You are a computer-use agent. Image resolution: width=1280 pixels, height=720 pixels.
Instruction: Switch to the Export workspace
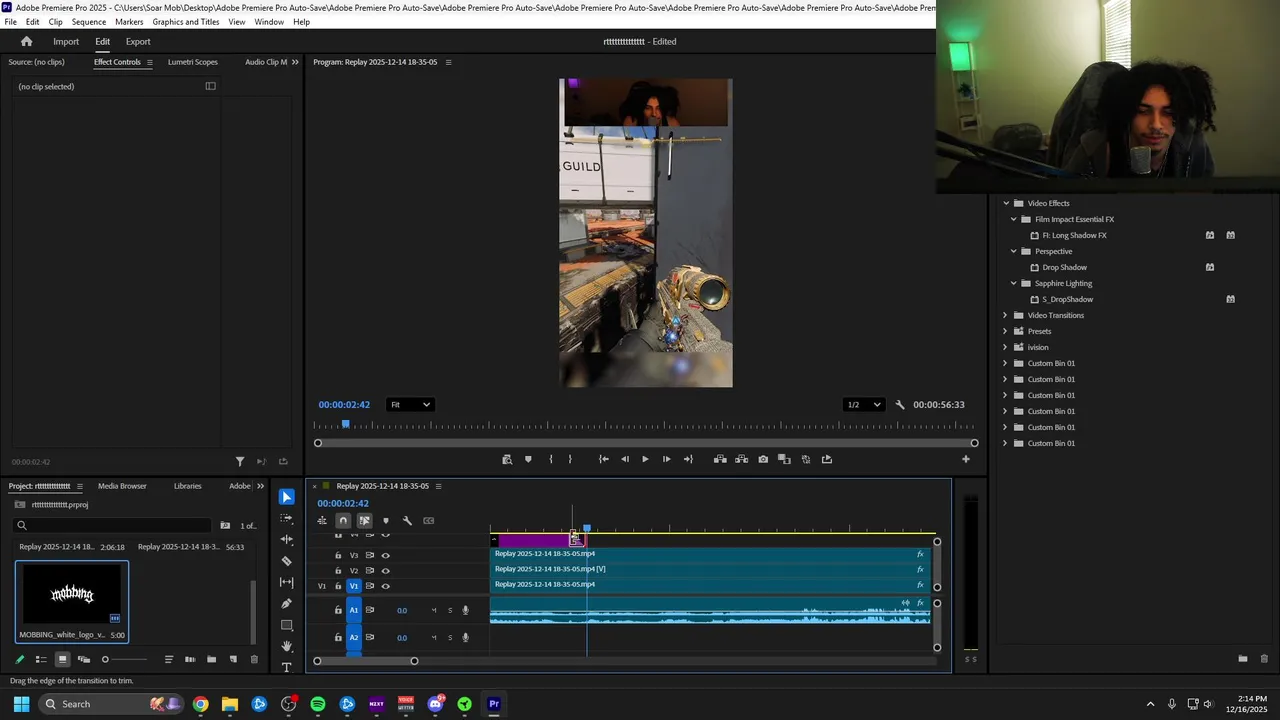pyautogui.click(x=138, y=42)
